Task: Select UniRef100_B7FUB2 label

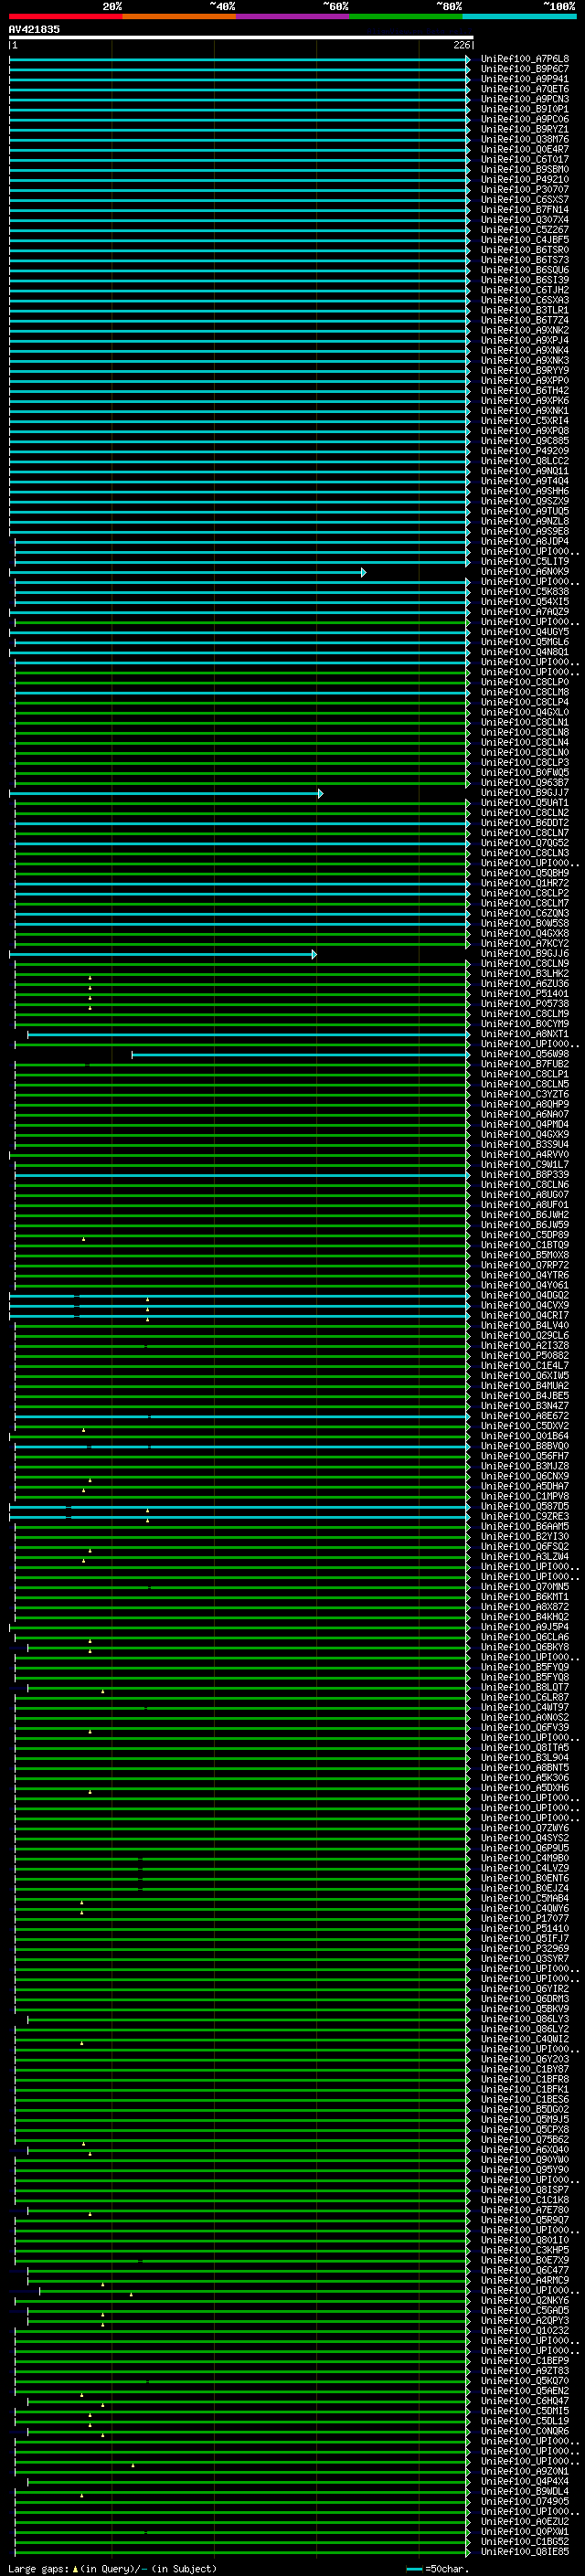Action: pyautogui.click(x=525, y=1064)
